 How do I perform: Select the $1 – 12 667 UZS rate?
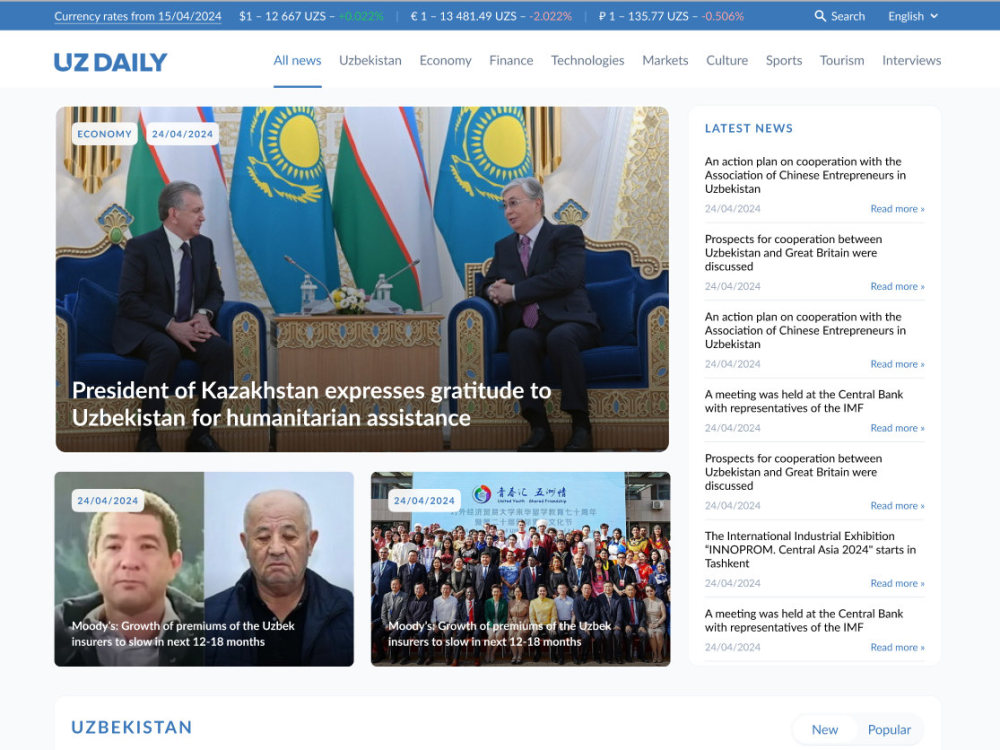coord(282,16)
